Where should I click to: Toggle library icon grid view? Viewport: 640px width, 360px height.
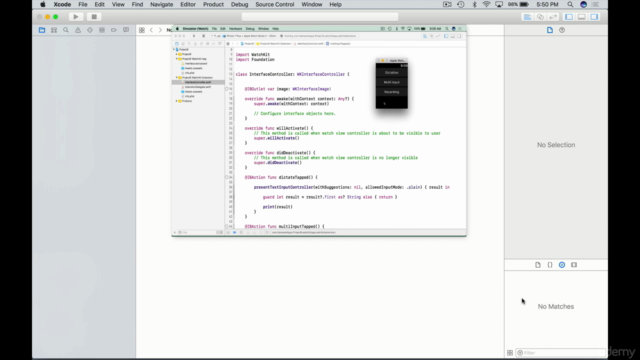click(510, 353)
